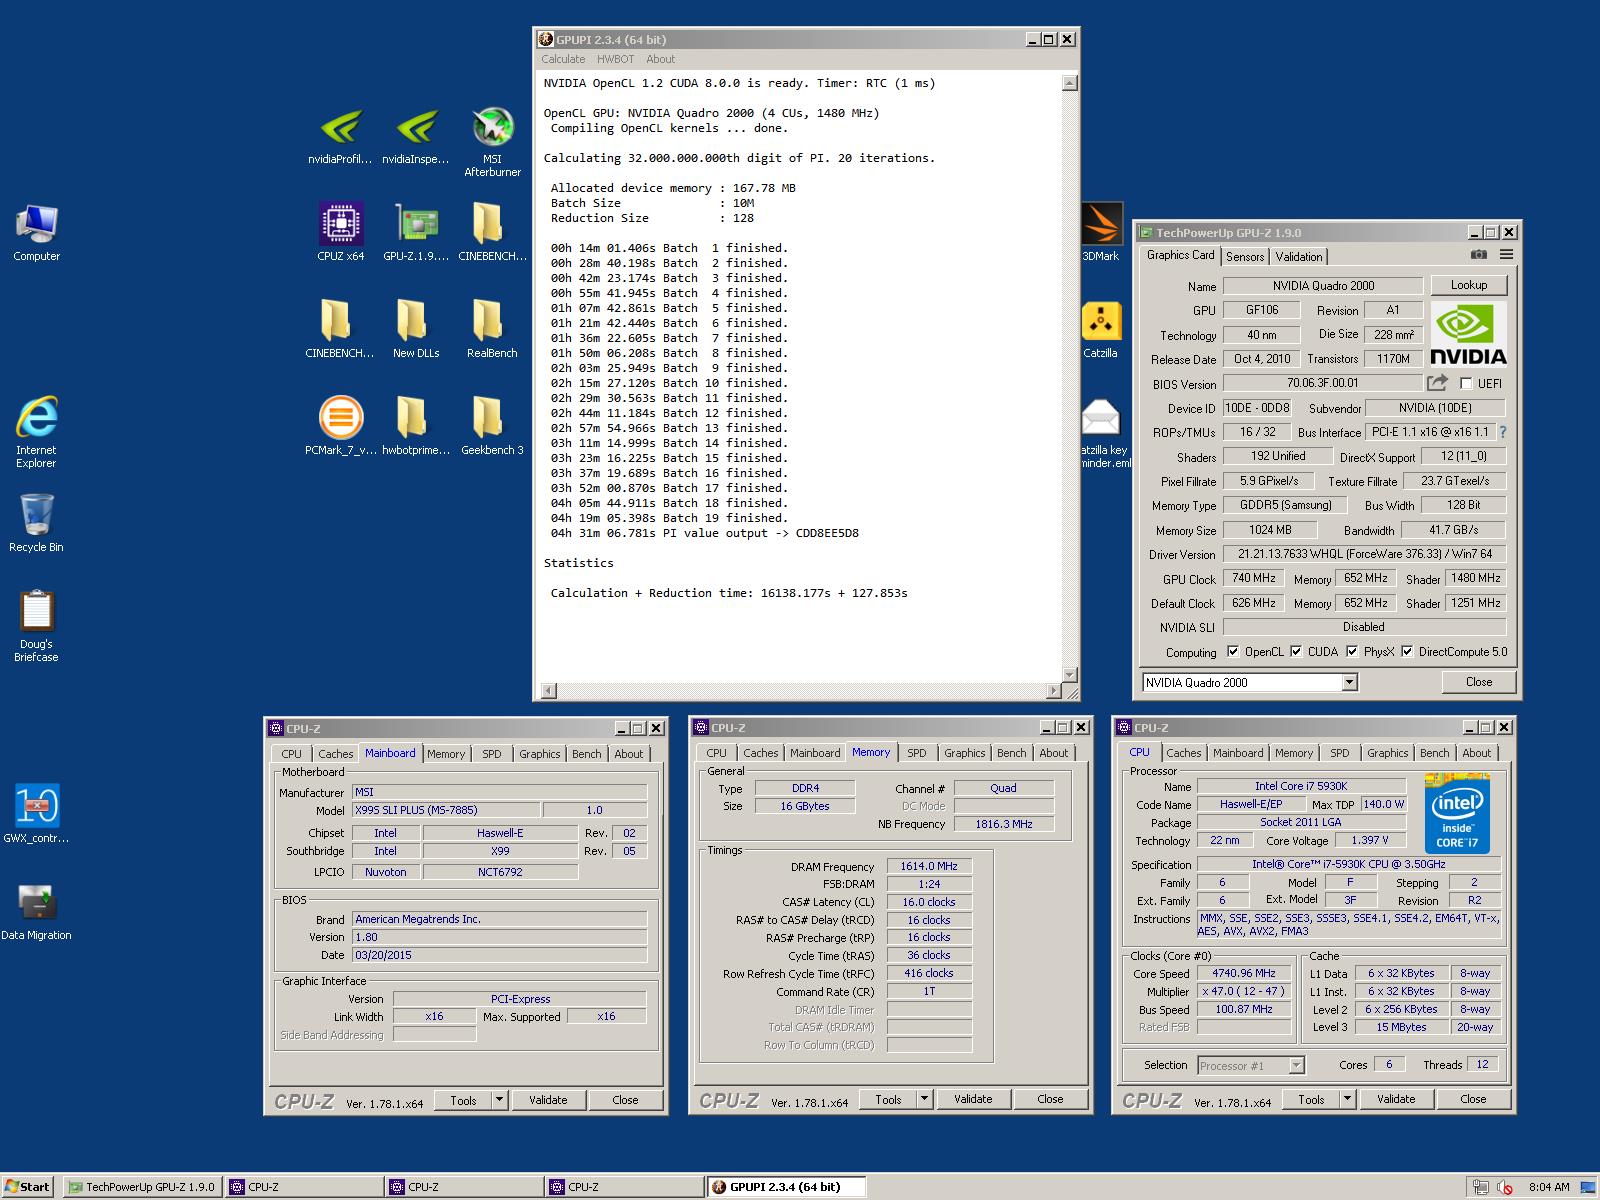Open the Catzilla desktop icon
Image resolution: width=1600 pixels, height=1200 pixels.
point(1101,329)
